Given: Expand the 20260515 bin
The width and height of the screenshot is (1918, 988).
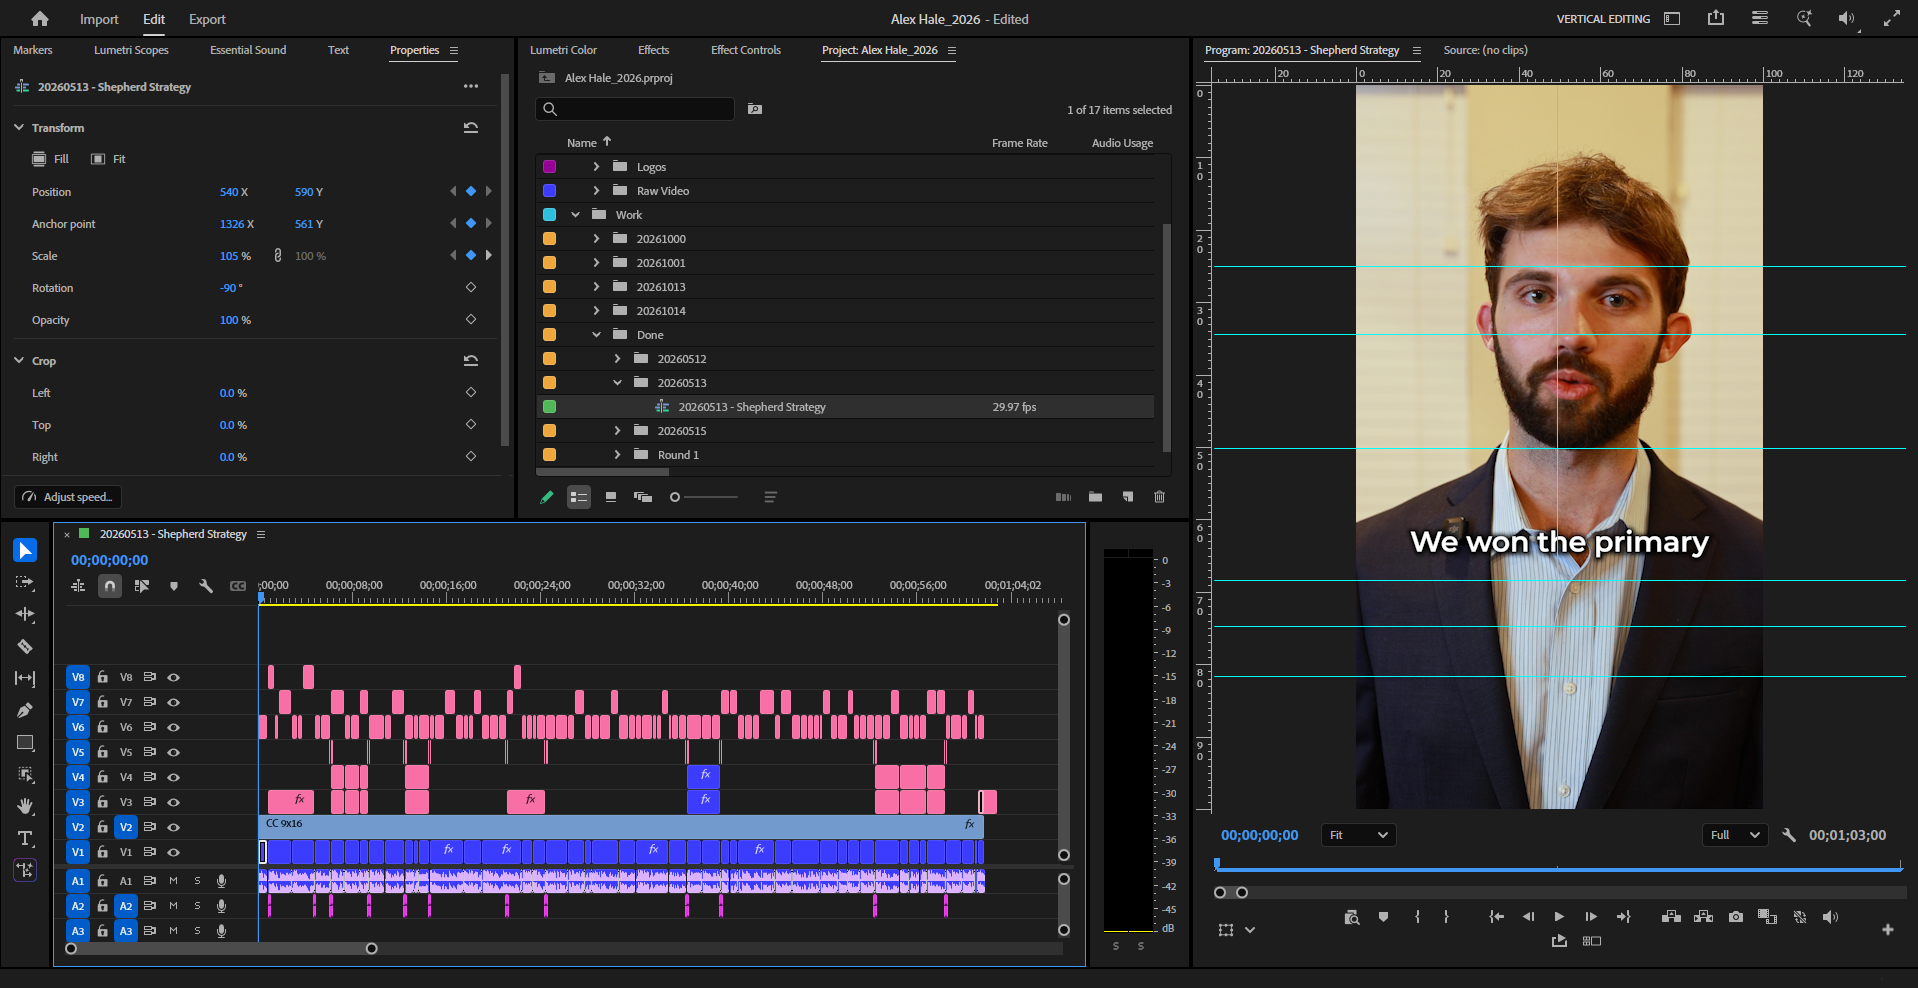Looking at the screenshot, I should click(617, 431).
